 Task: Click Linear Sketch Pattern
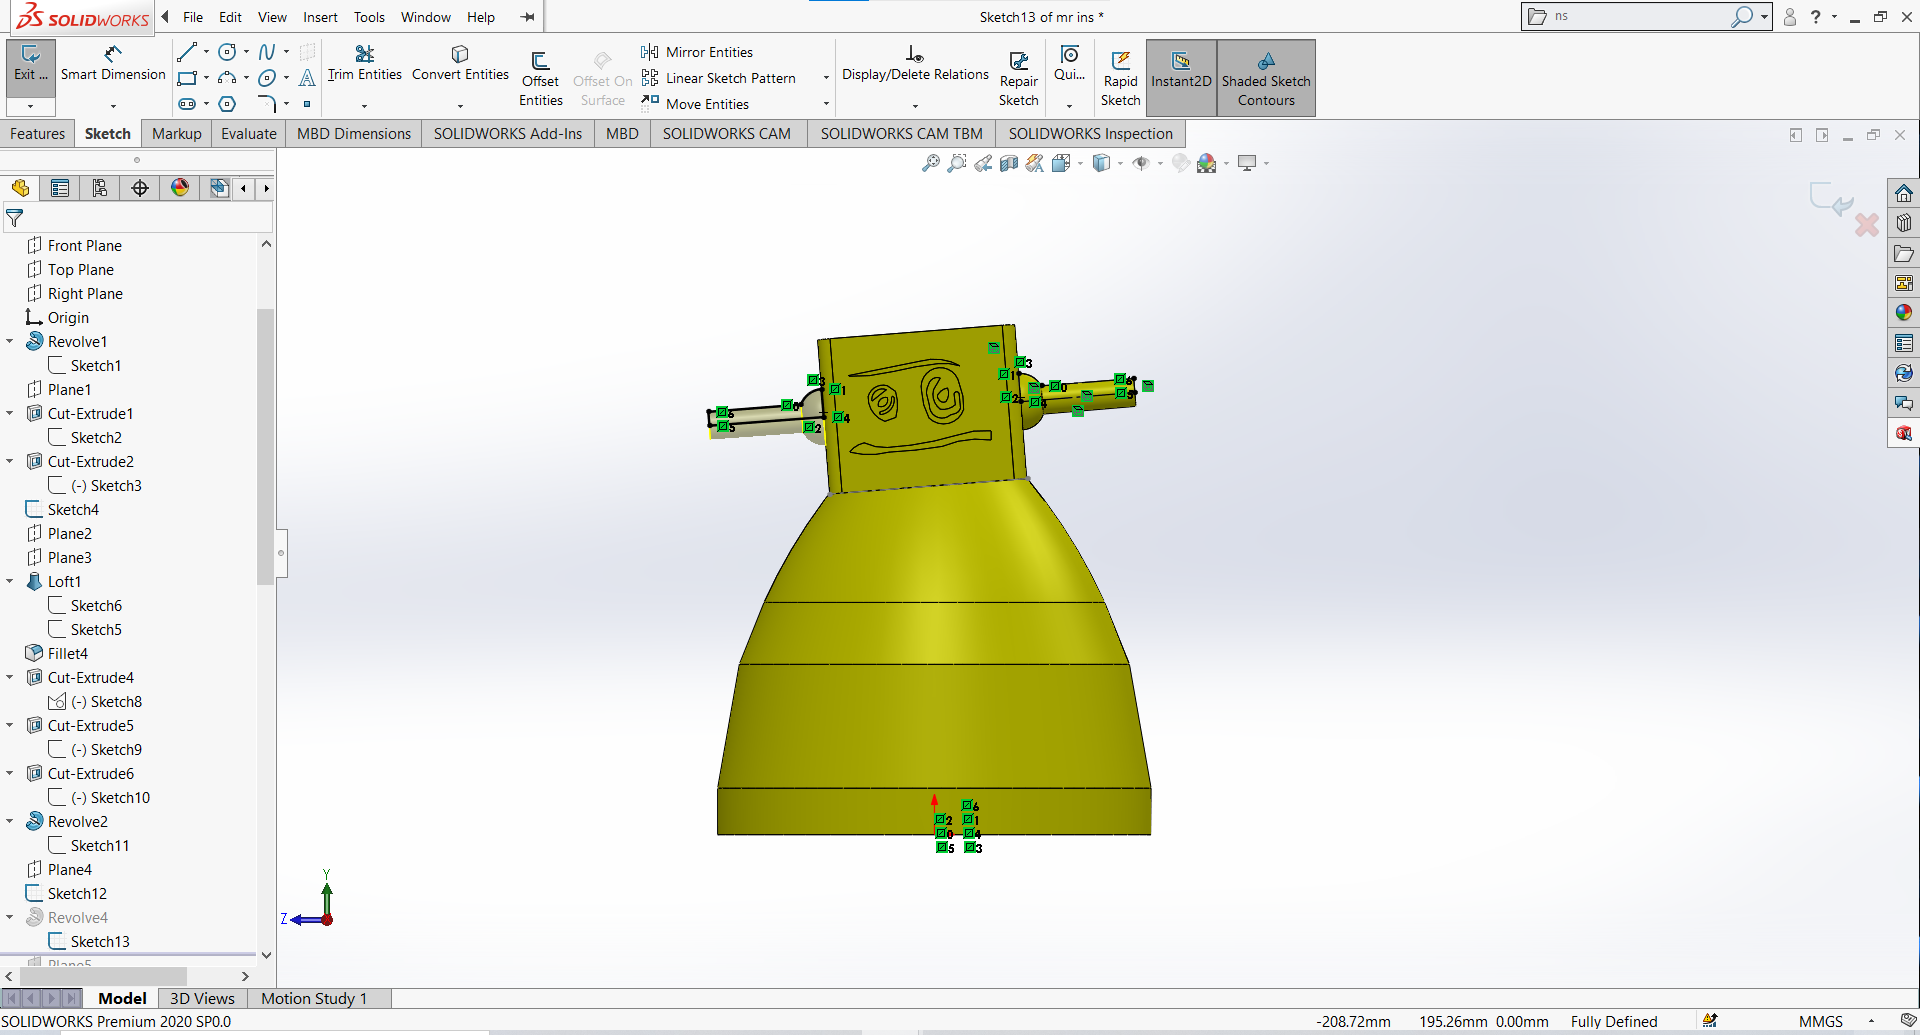click(x=719, y=78)
